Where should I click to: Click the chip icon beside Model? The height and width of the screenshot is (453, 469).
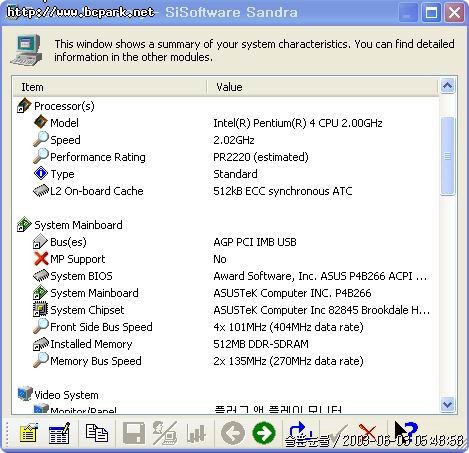[41, 122]
